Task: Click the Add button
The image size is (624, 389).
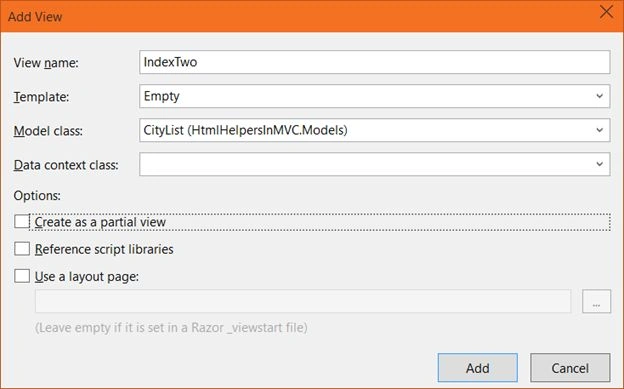Action: (x=478, y=368)
